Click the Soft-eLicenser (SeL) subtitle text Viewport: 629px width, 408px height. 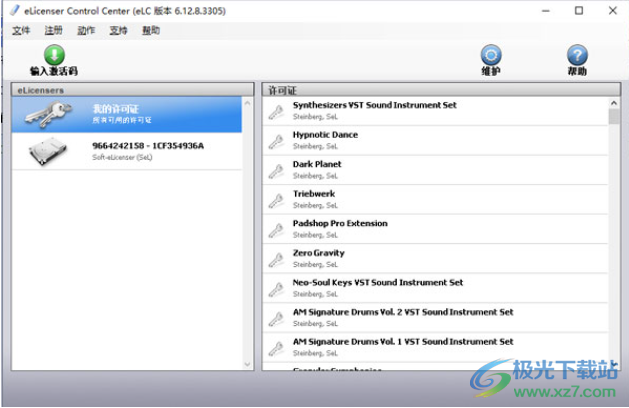click(122, 157)
